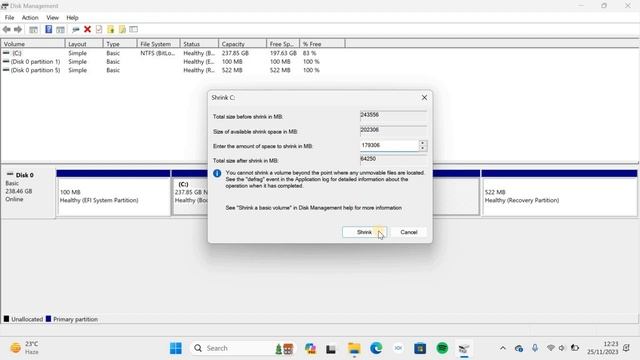Image resolution: width=640 pixels, height=360 pixels.
Task: Click the yellow folder with arrow icon
Action: [x=110, y=29]
